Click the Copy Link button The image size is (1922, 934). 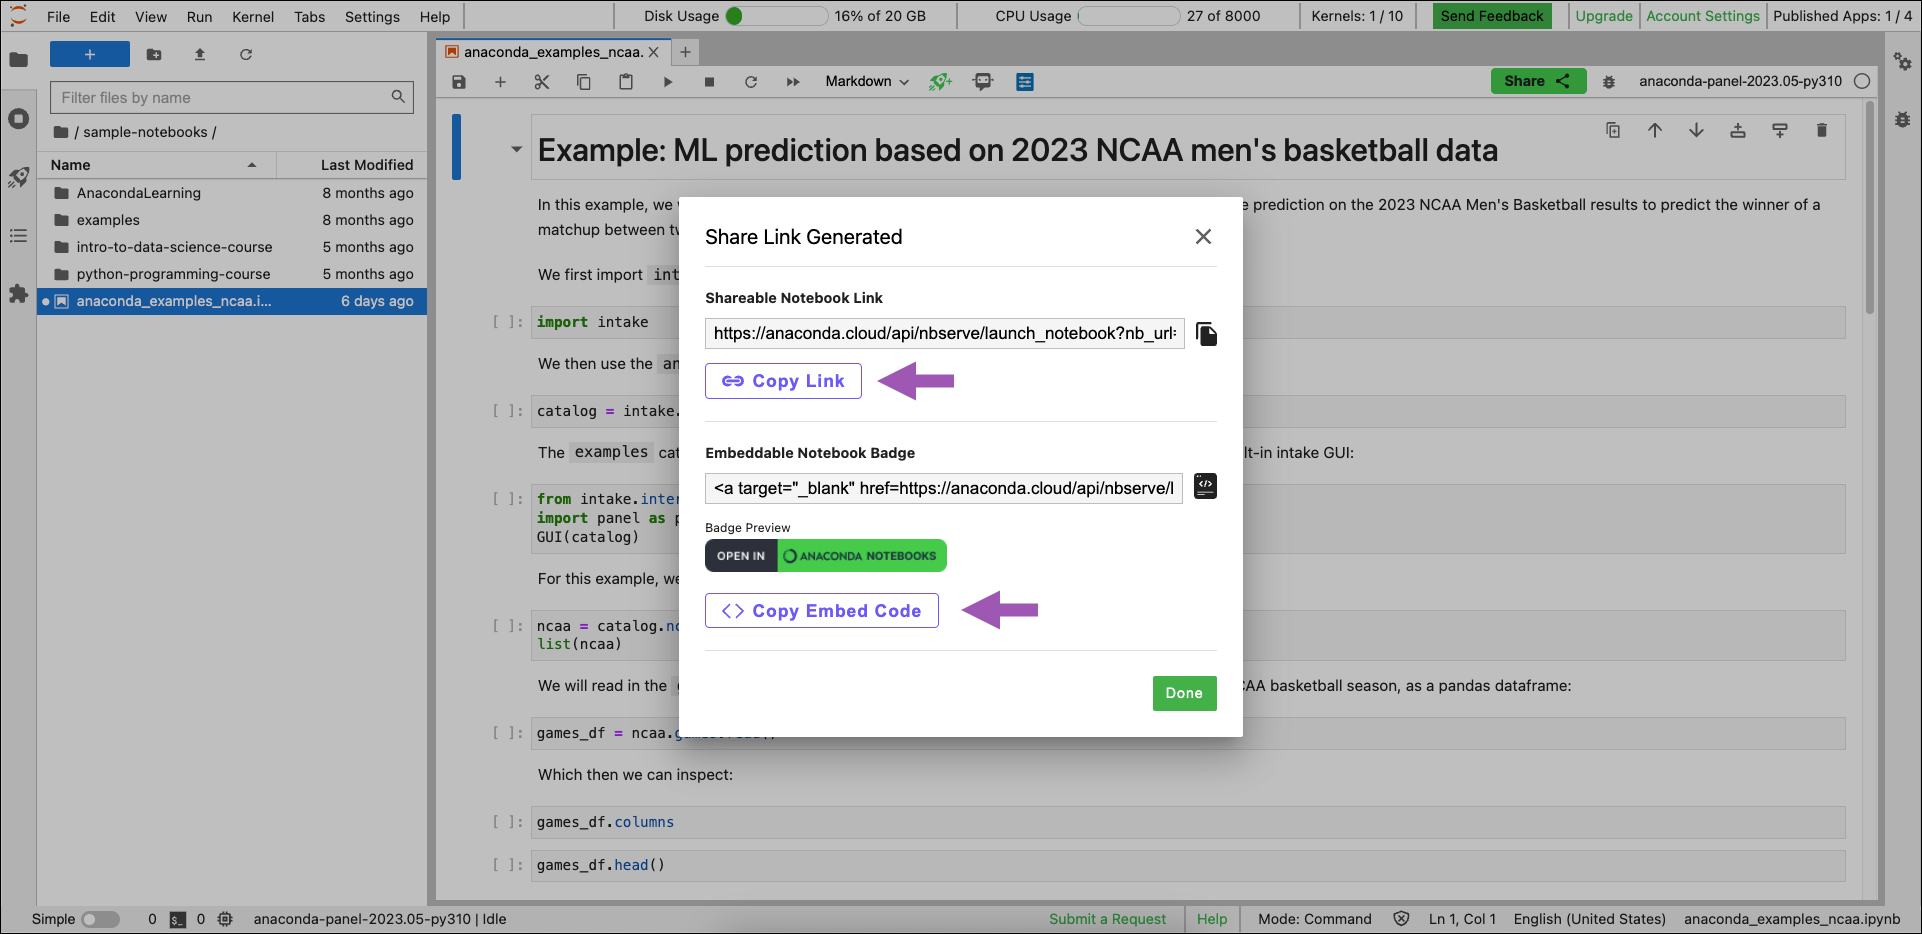[x=783, y=381]
